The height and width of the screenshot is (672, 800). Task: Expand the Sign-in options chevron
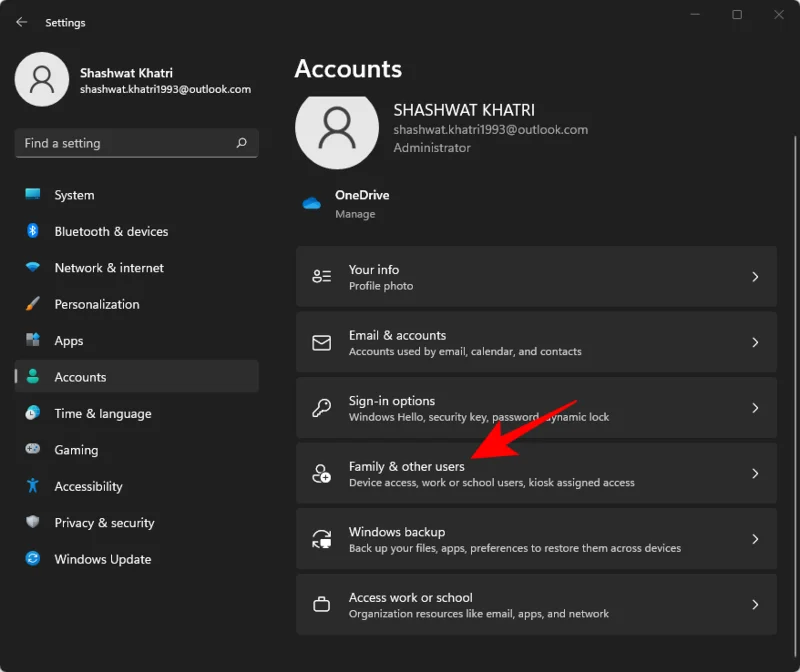point(756,408)
